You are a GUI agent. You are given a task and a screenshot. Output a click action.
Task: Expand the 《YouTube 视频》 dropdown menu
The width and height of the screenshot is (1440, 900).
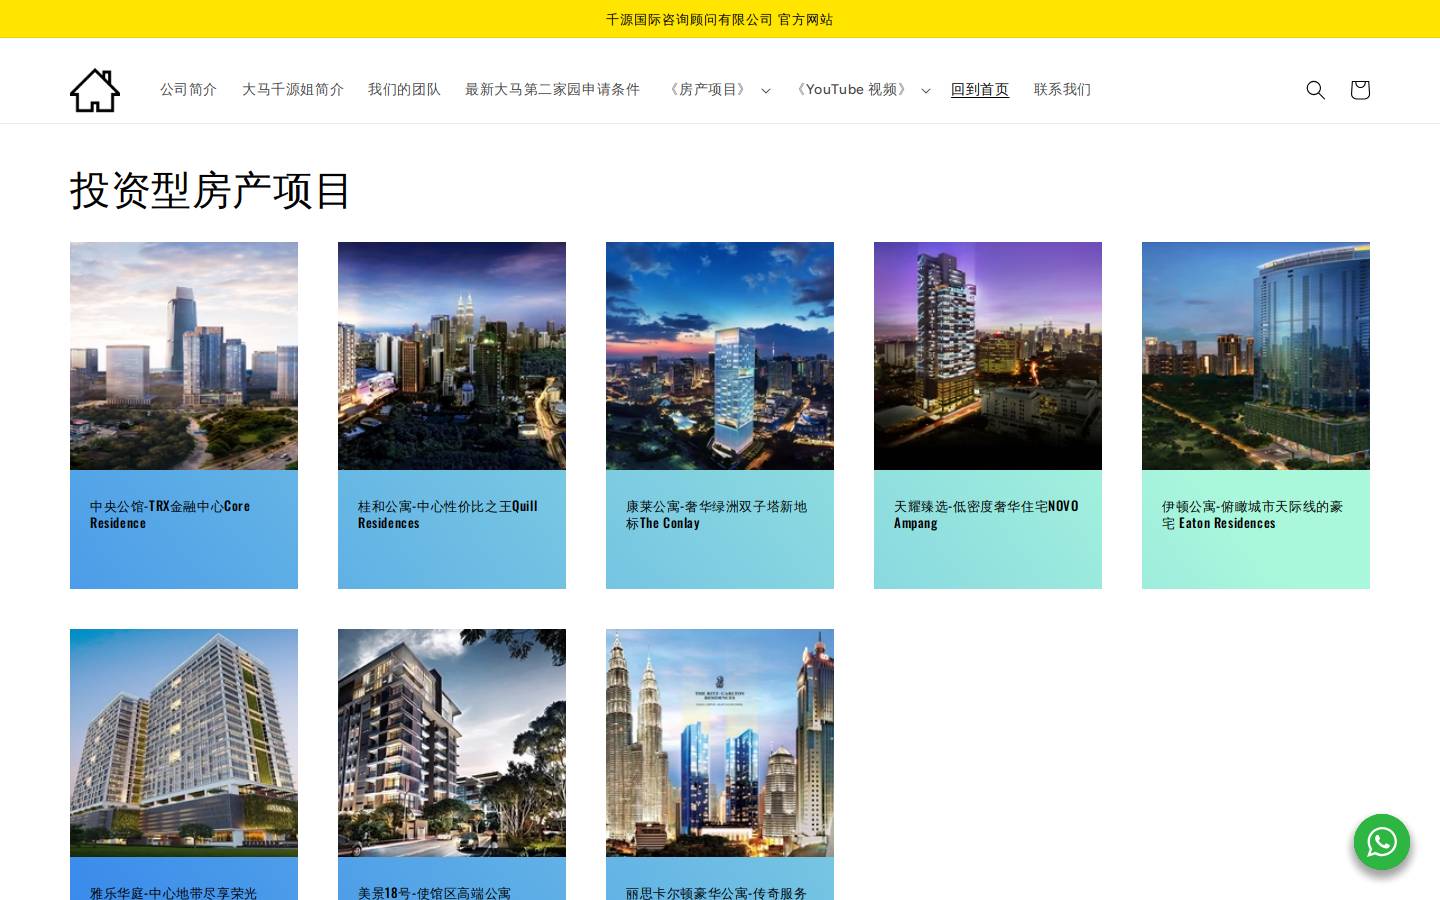[x=862, y=90]
